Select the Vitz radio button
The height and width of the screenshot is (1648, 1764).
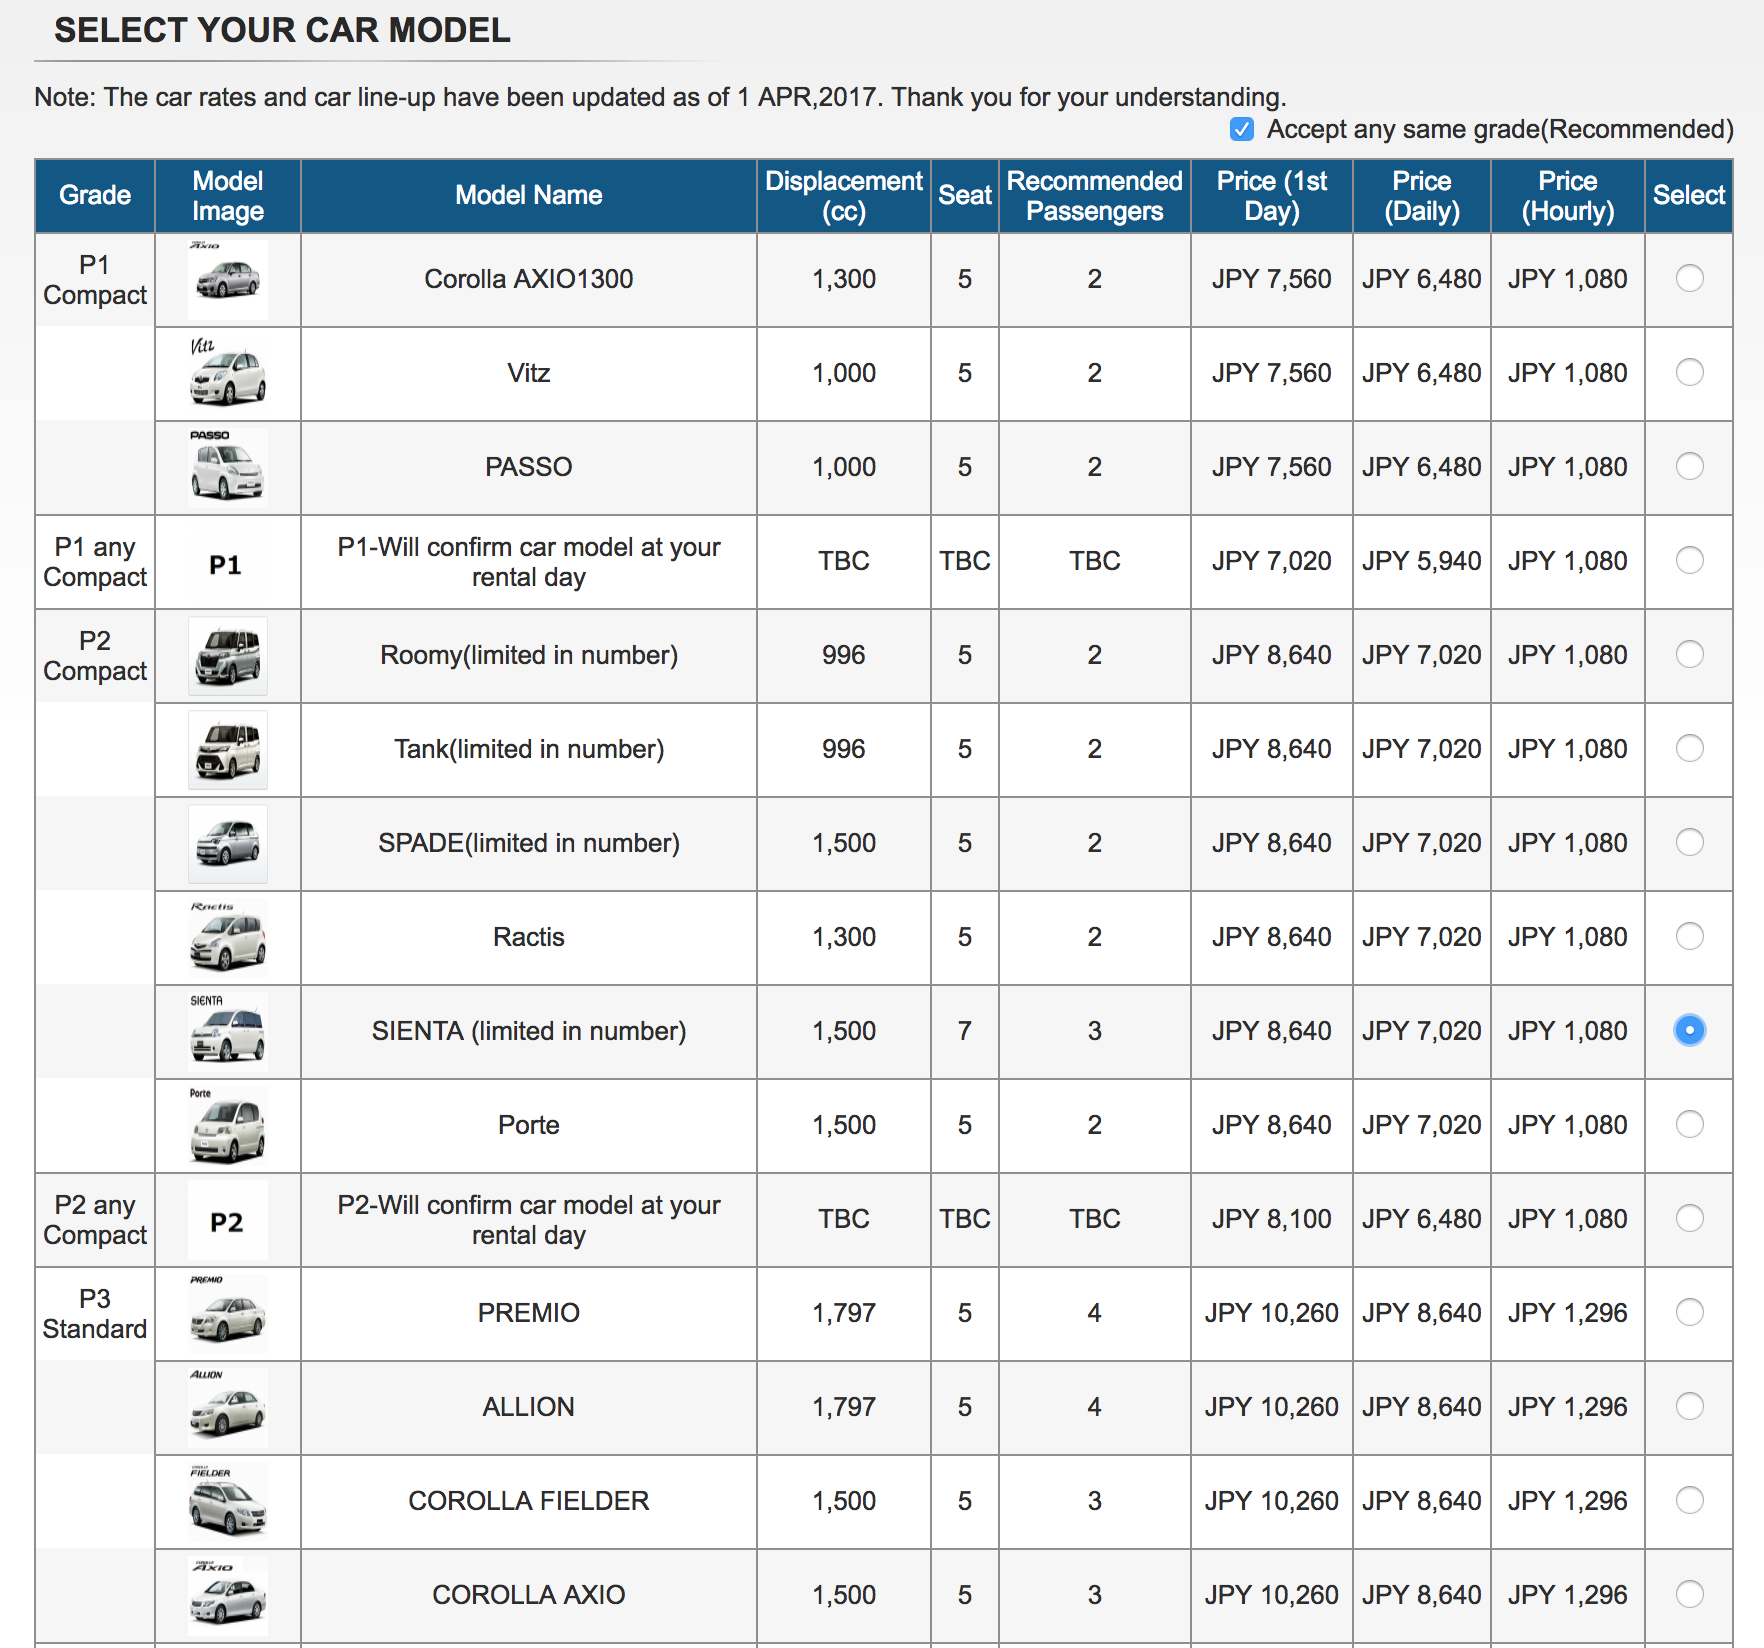[1689, 372]
